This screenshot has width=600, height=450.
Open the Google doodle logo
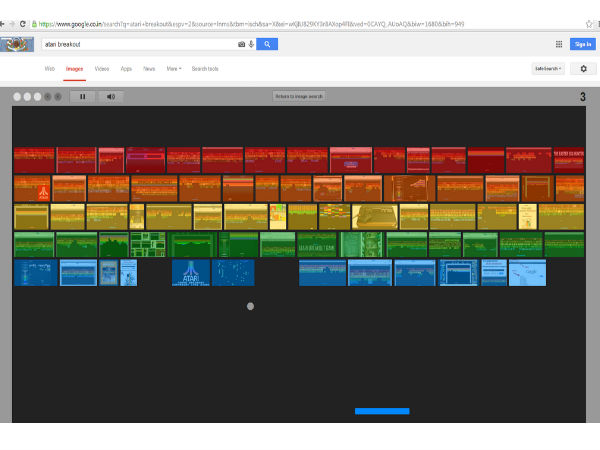(x=17, y=44)
